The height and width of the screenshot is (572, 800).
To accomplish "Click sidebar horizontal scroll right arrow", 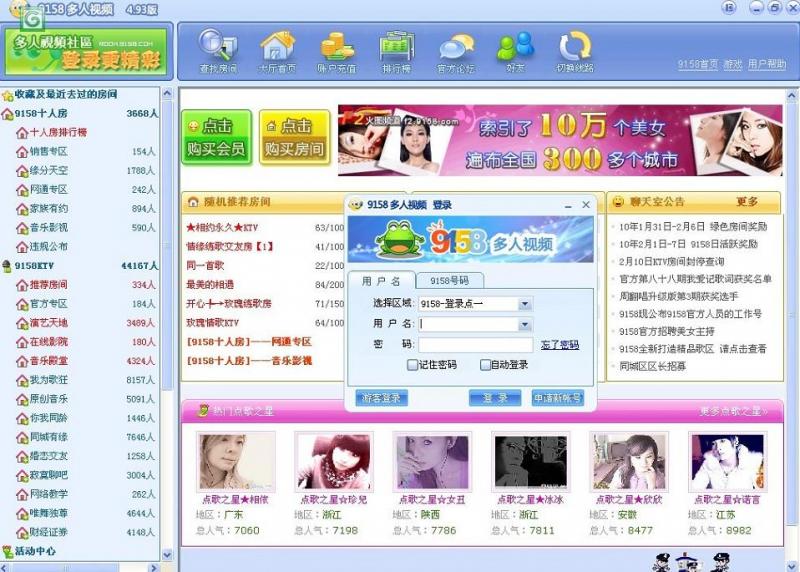I will coord(154,567).
